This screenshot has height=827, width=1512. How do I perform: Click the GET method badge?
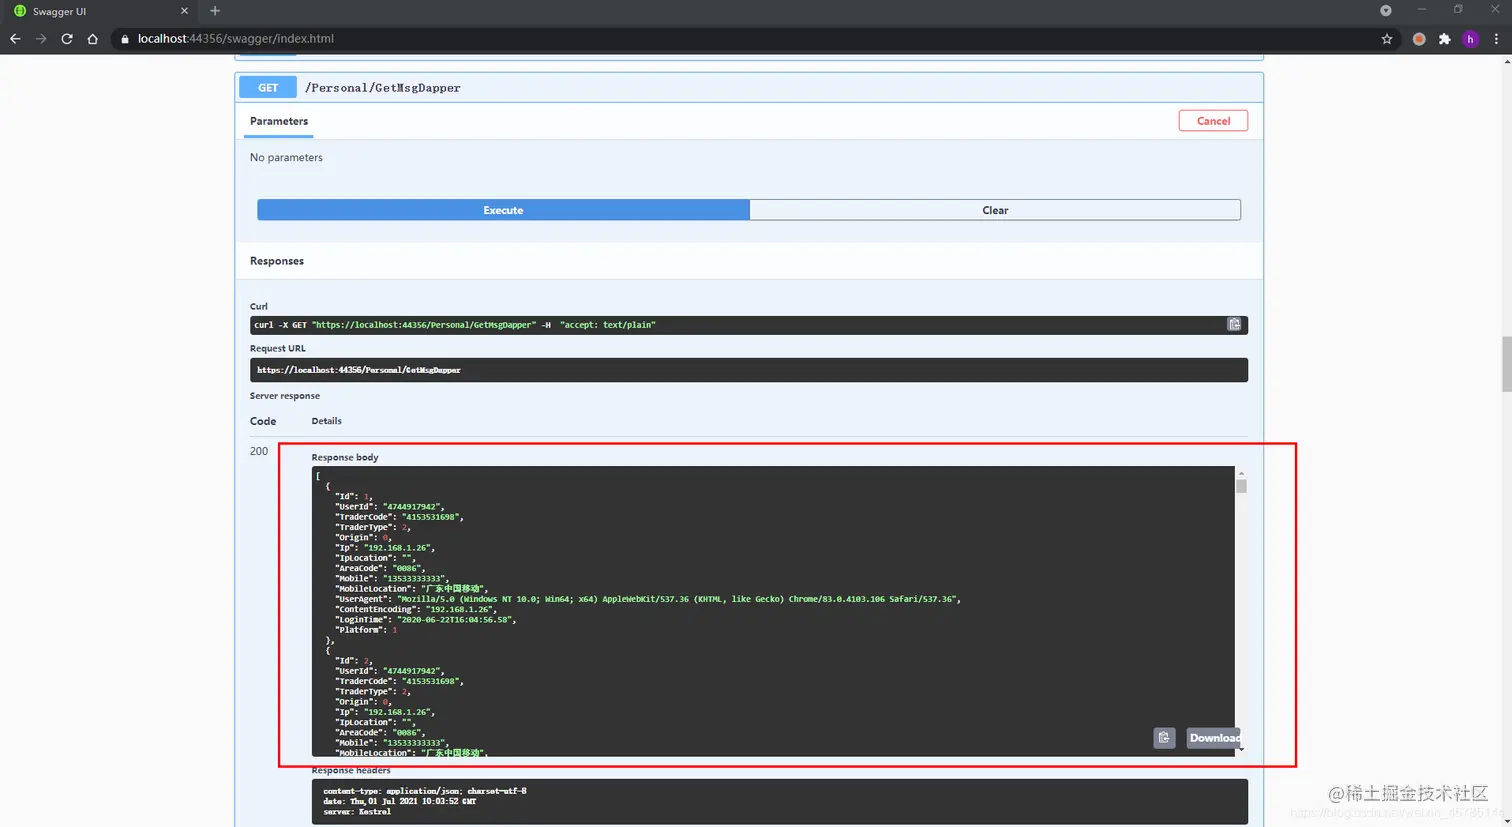(268, 88)
